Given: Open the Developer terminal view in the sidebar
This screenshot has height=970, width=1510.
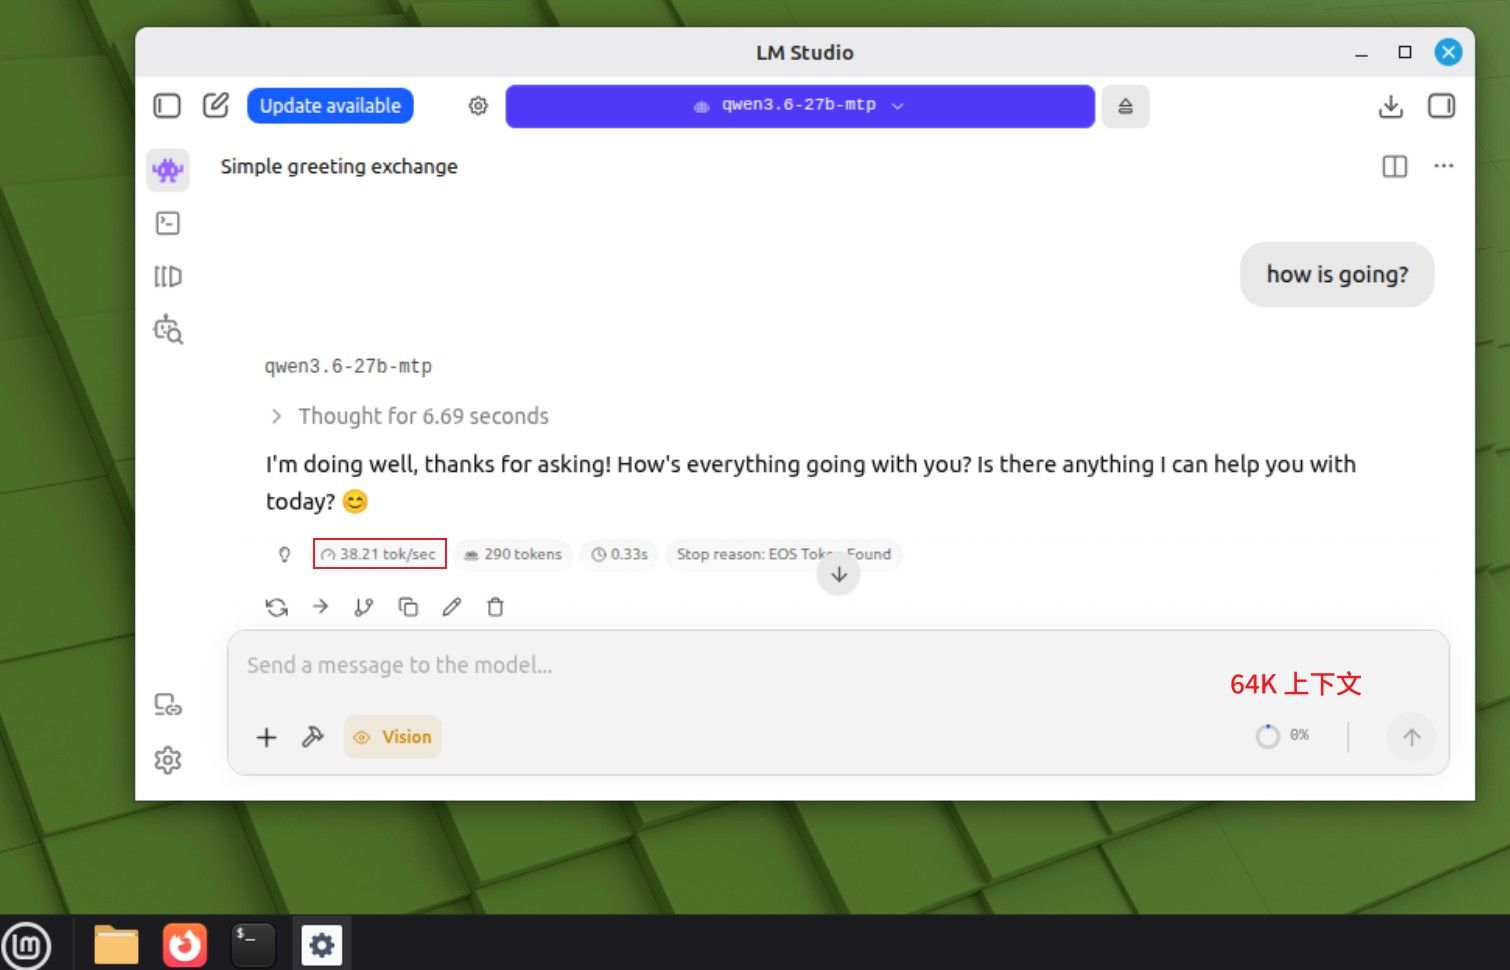Looking at the screenshot, I should [168, 223].
